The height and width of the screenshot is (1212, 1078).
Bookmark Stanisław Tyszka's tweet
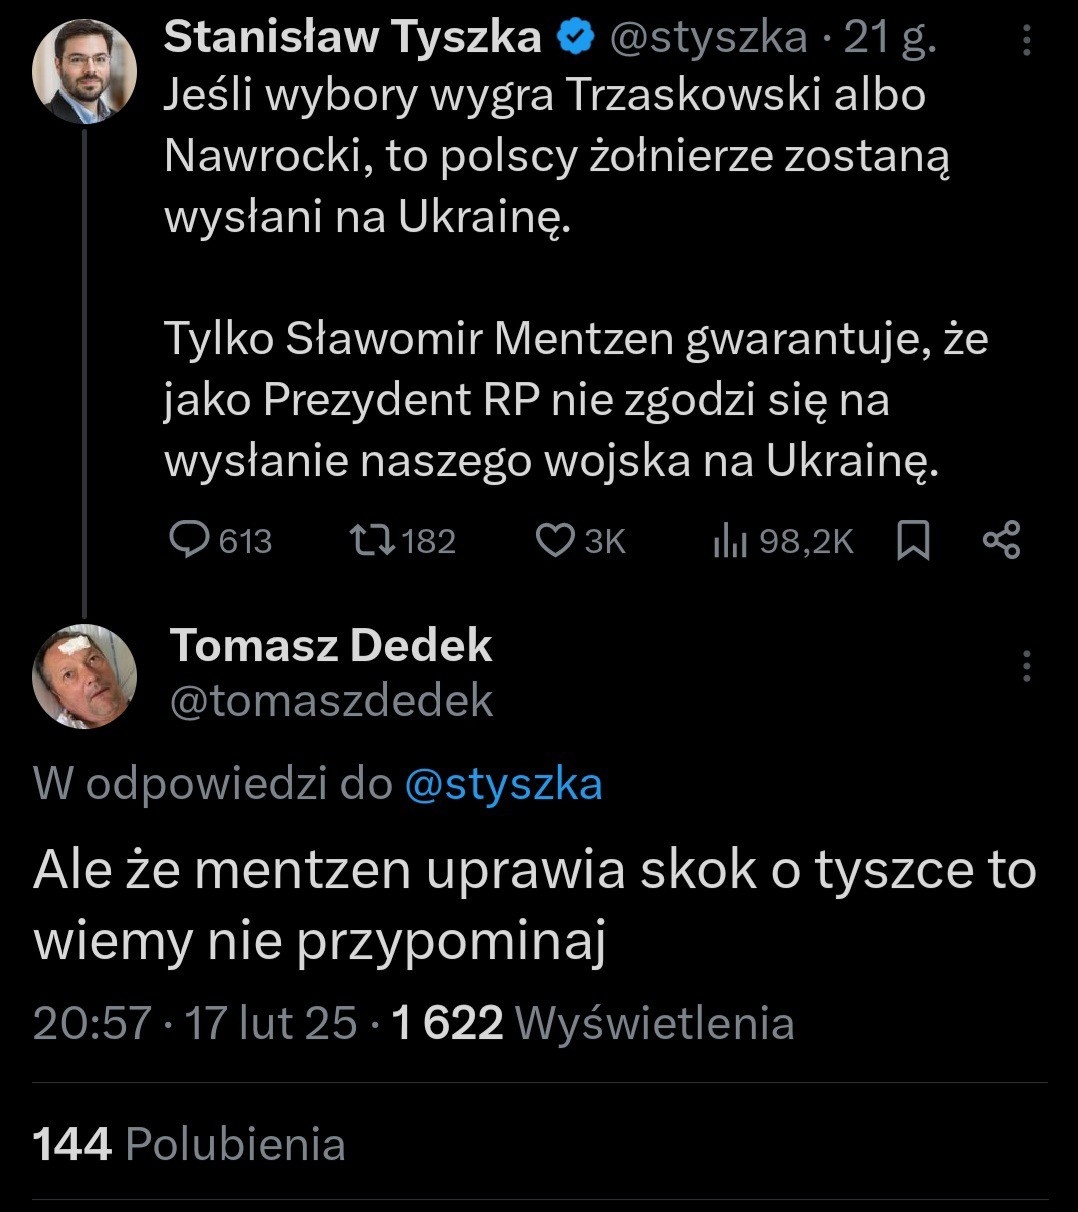913,541
